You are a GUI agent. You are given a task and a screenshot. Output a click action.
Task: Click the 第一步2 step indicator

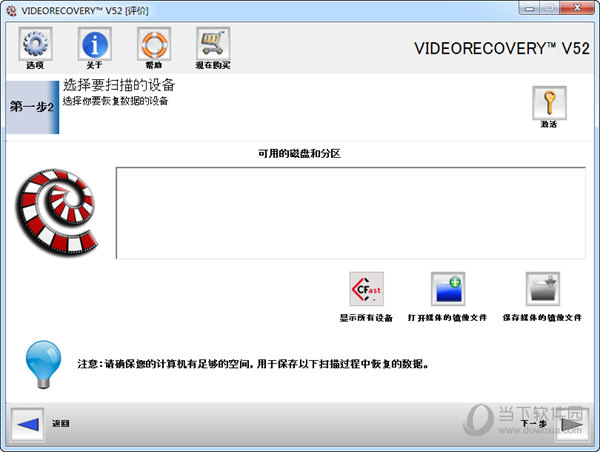click(x=33, y=107)
